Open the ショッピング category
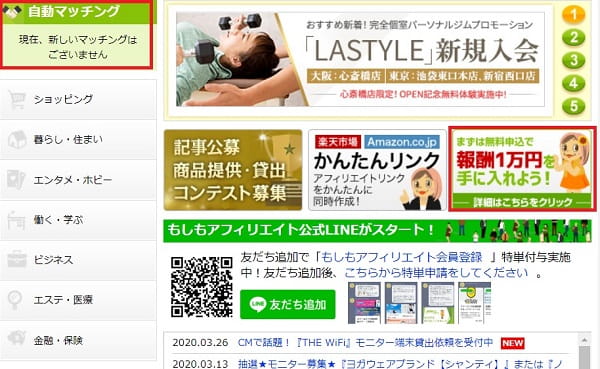 78,100
